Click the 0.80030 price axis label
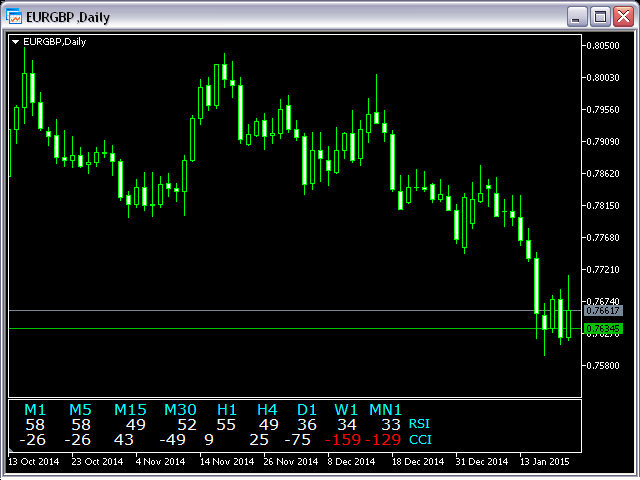The height and width of the screenshot is (480, 640). [x=603, y=78]
